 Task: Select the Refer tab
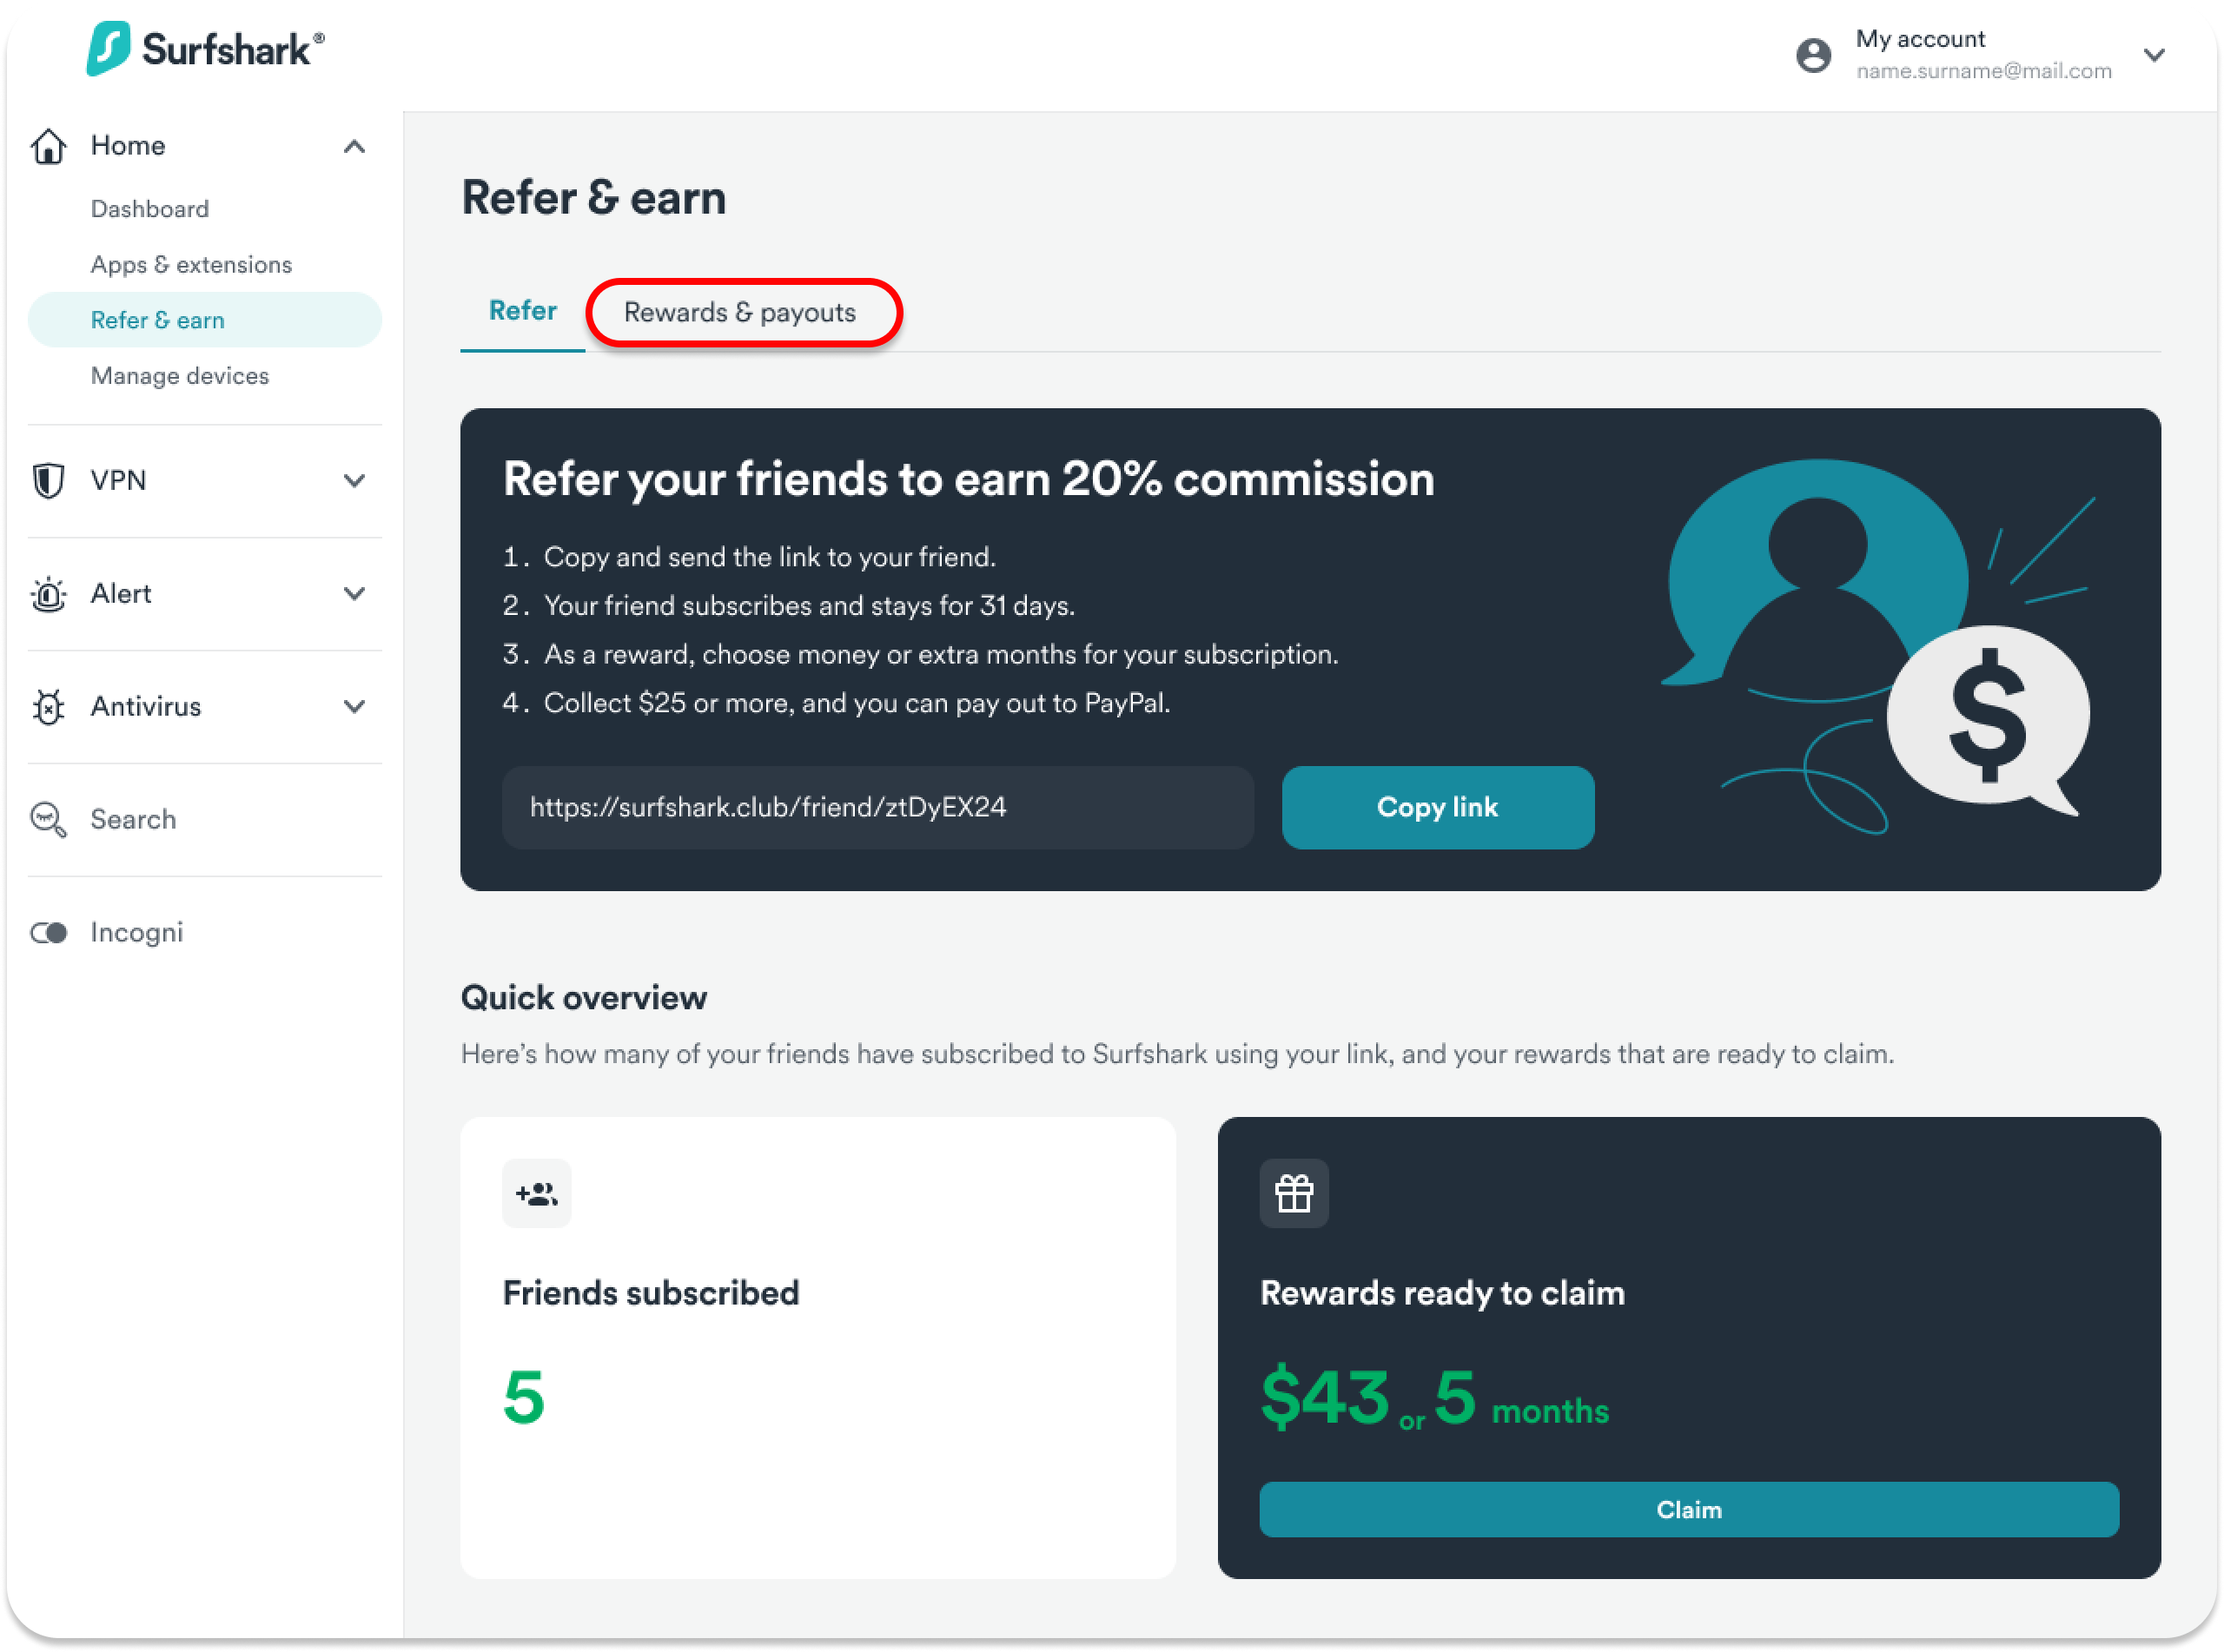522,311
